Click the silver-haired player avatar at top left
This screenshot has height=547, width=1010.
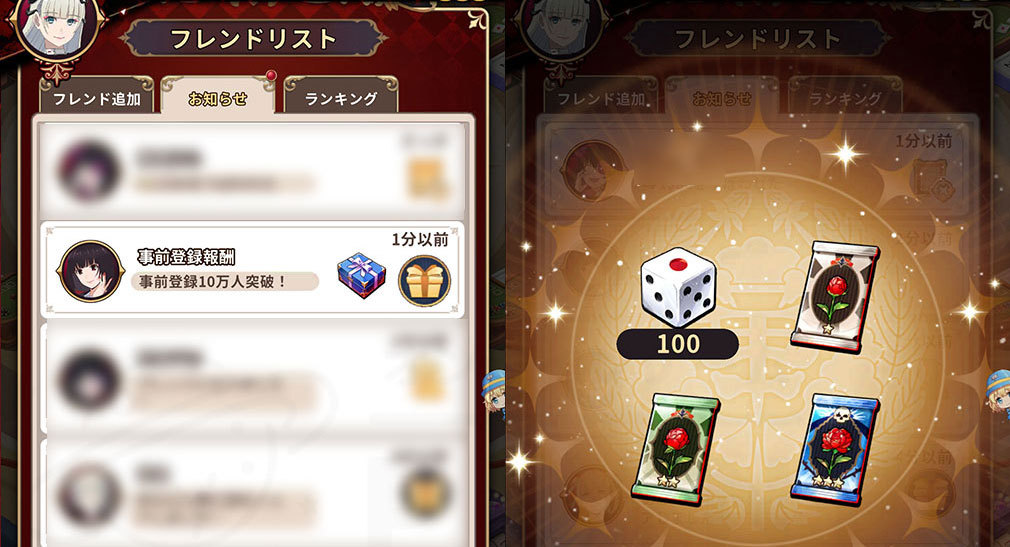tap(57, 29)
